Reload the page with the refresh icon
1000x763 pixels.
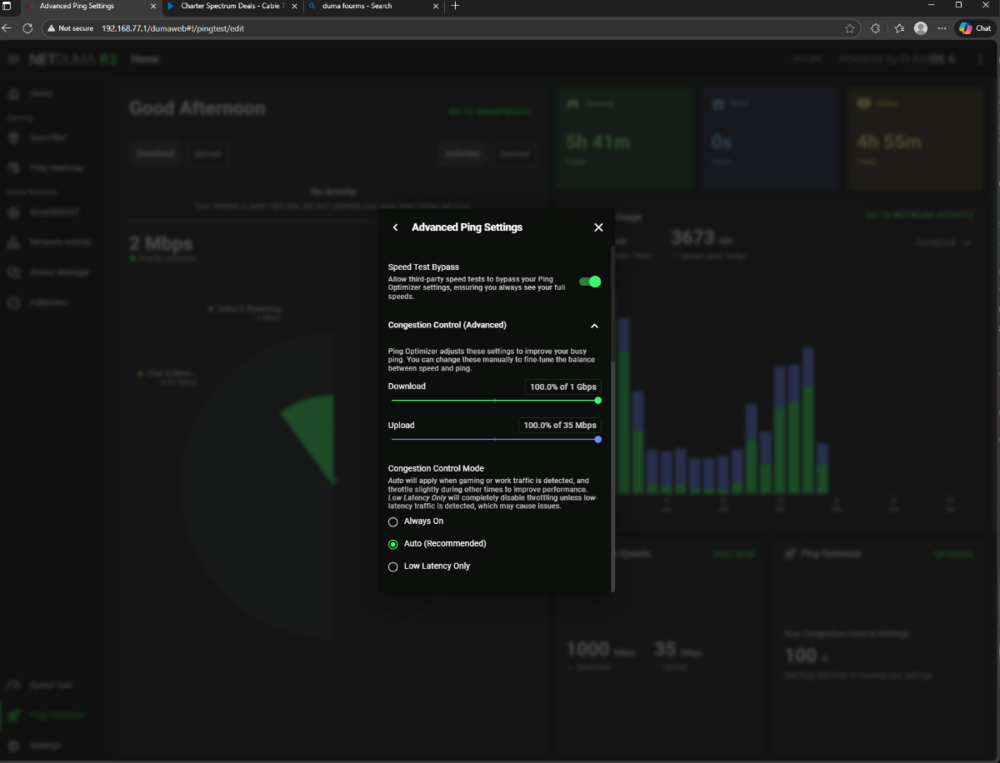(28, 28)
